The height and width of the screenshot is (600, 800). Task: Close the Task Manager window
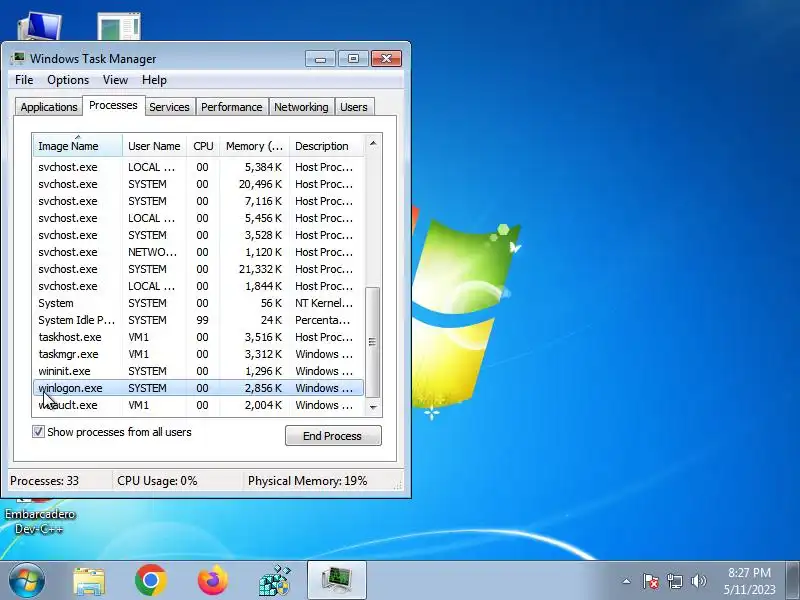386,59
